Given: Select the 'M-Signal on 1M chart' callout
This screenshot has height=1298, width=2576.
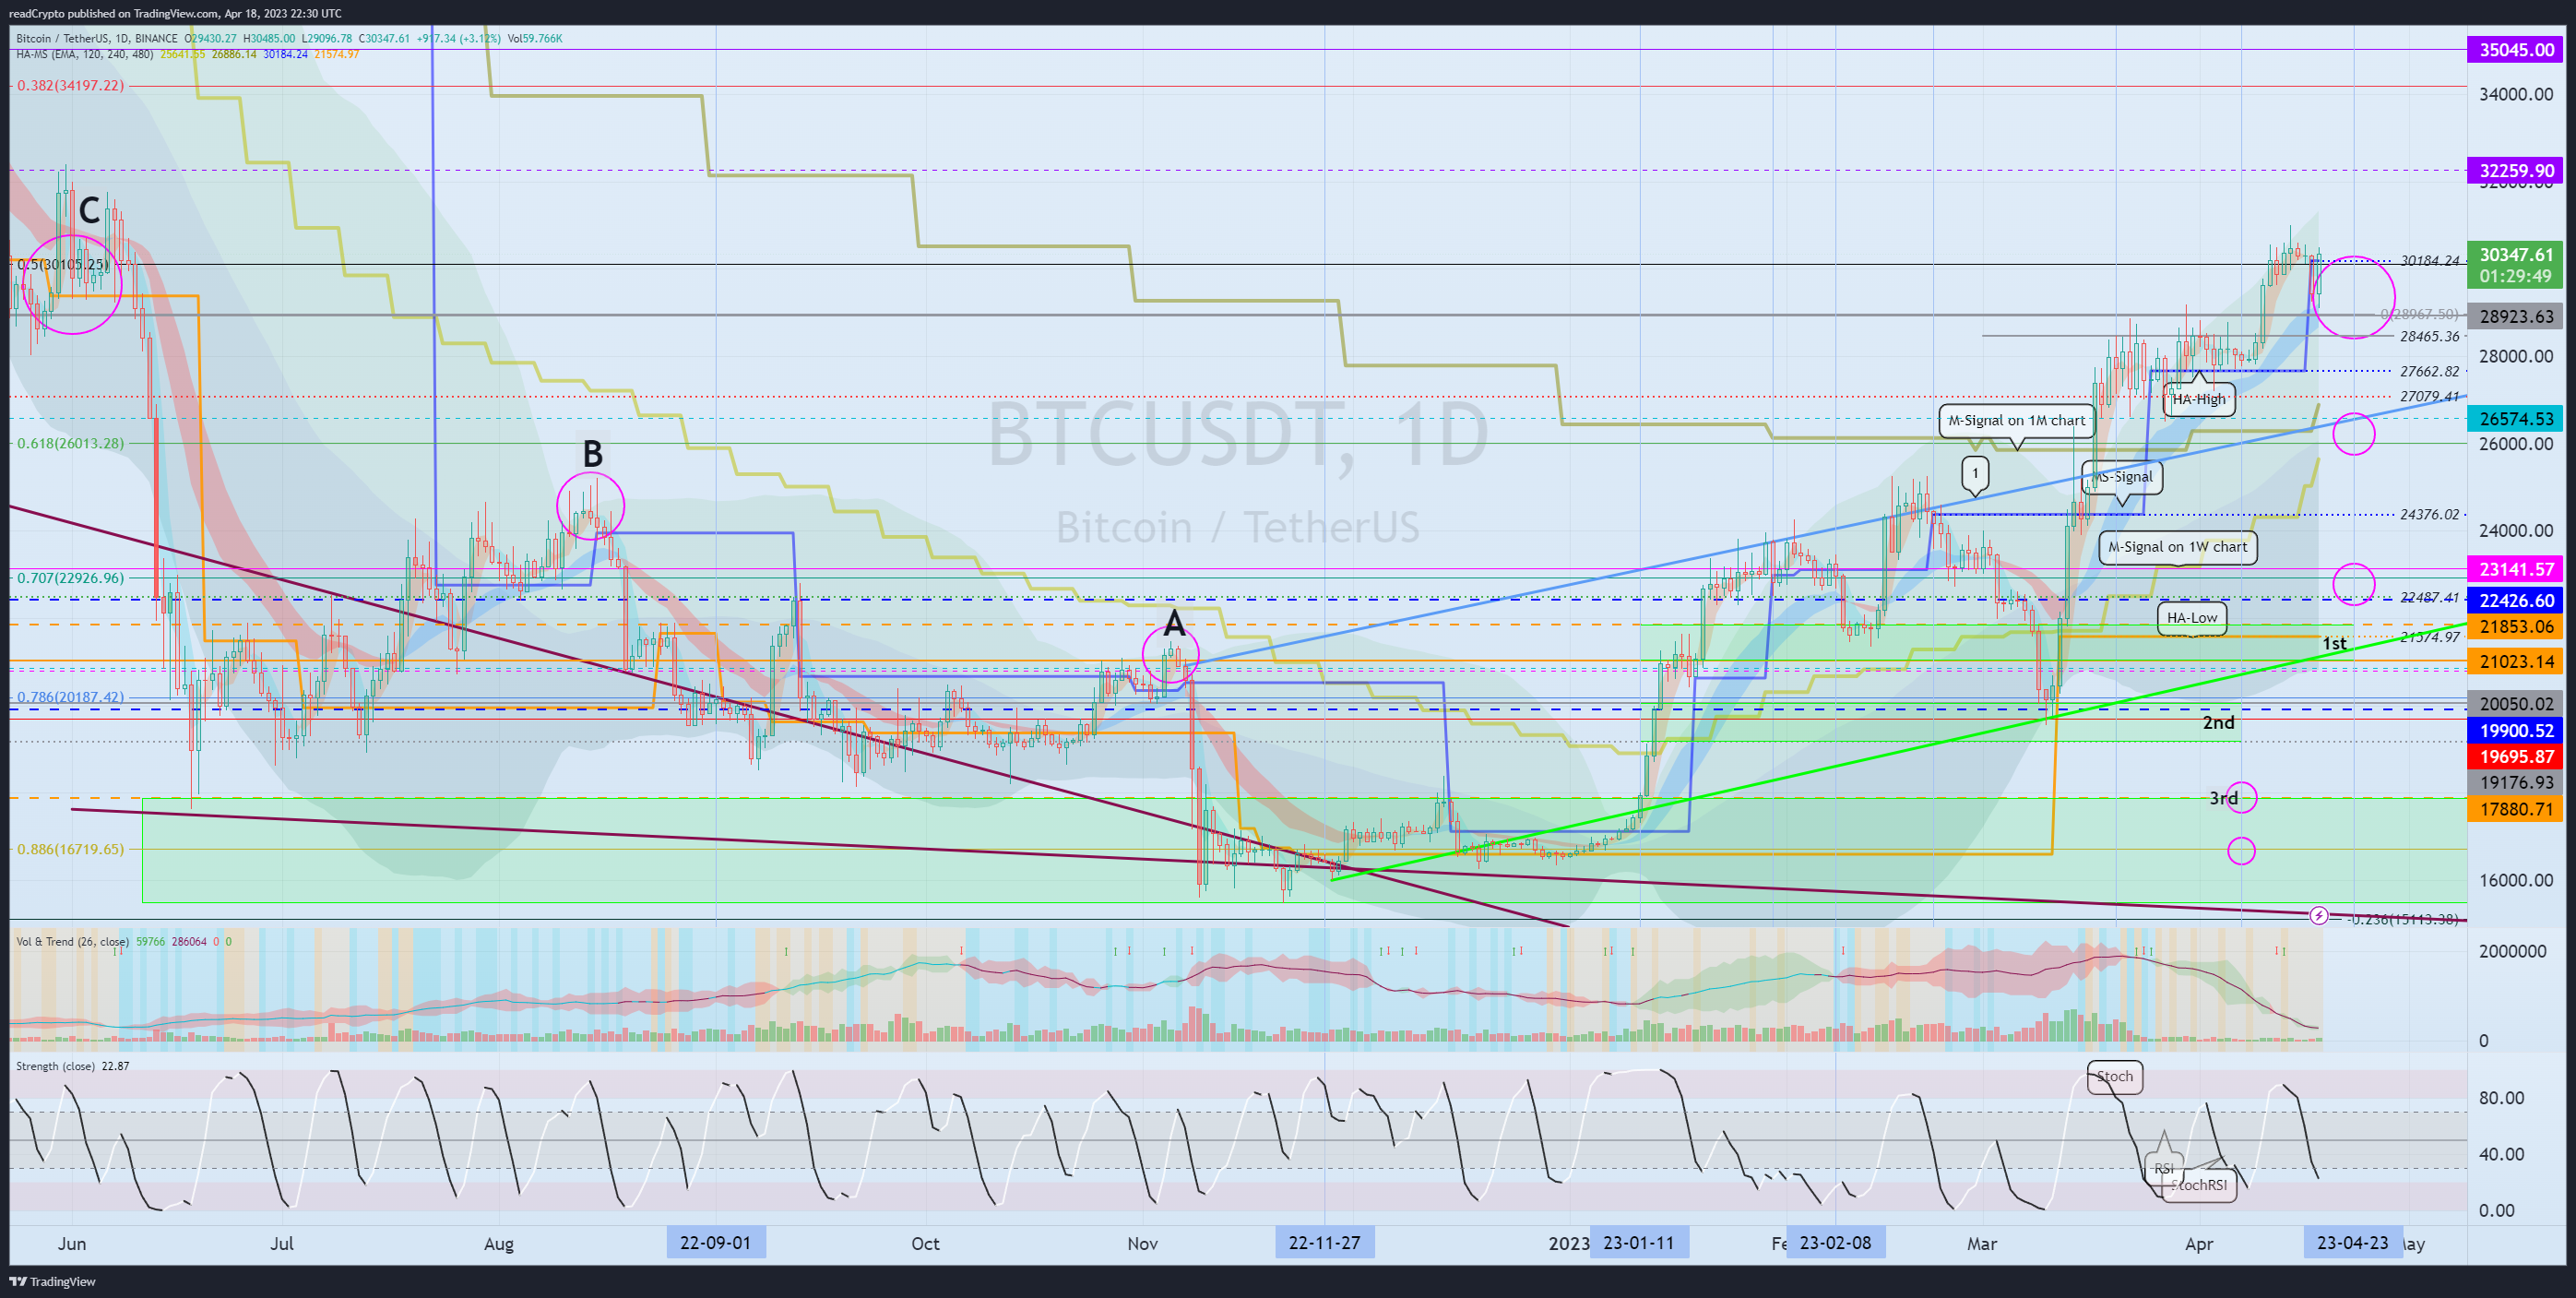Looking at the screenshot, I should [2017, 421].
